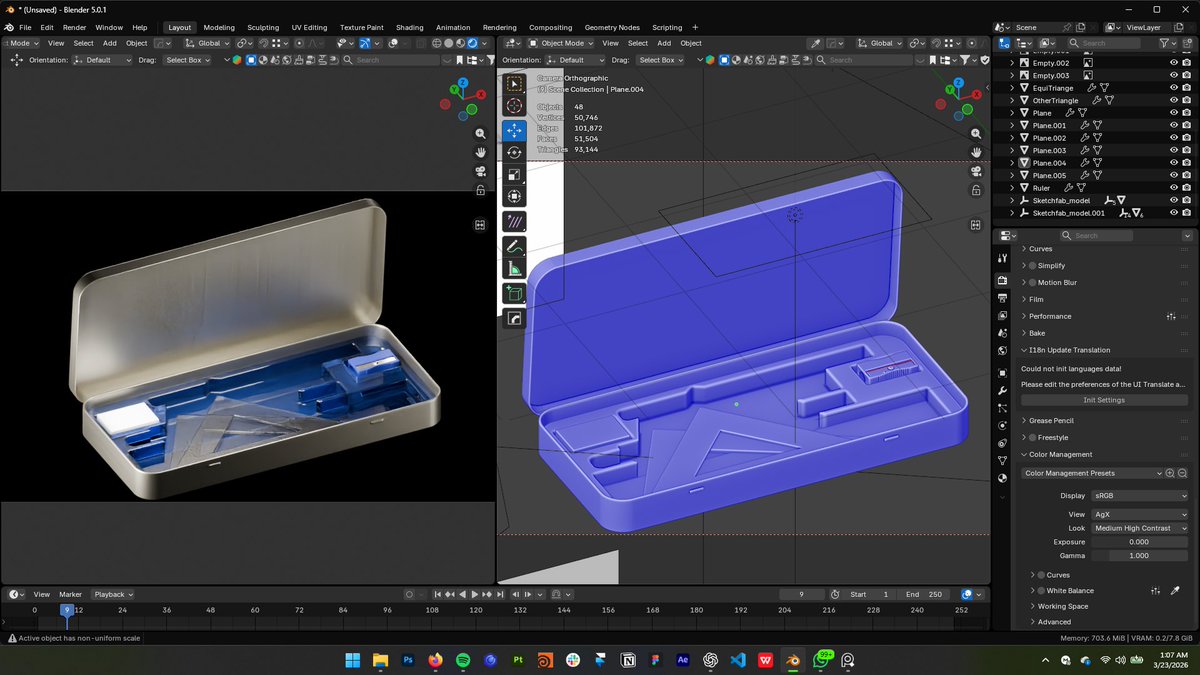The height and width of the screenshot is (675, 1200).
Task: Open Visual Studio Code from the taskbar
Action: tap(738, 660)
